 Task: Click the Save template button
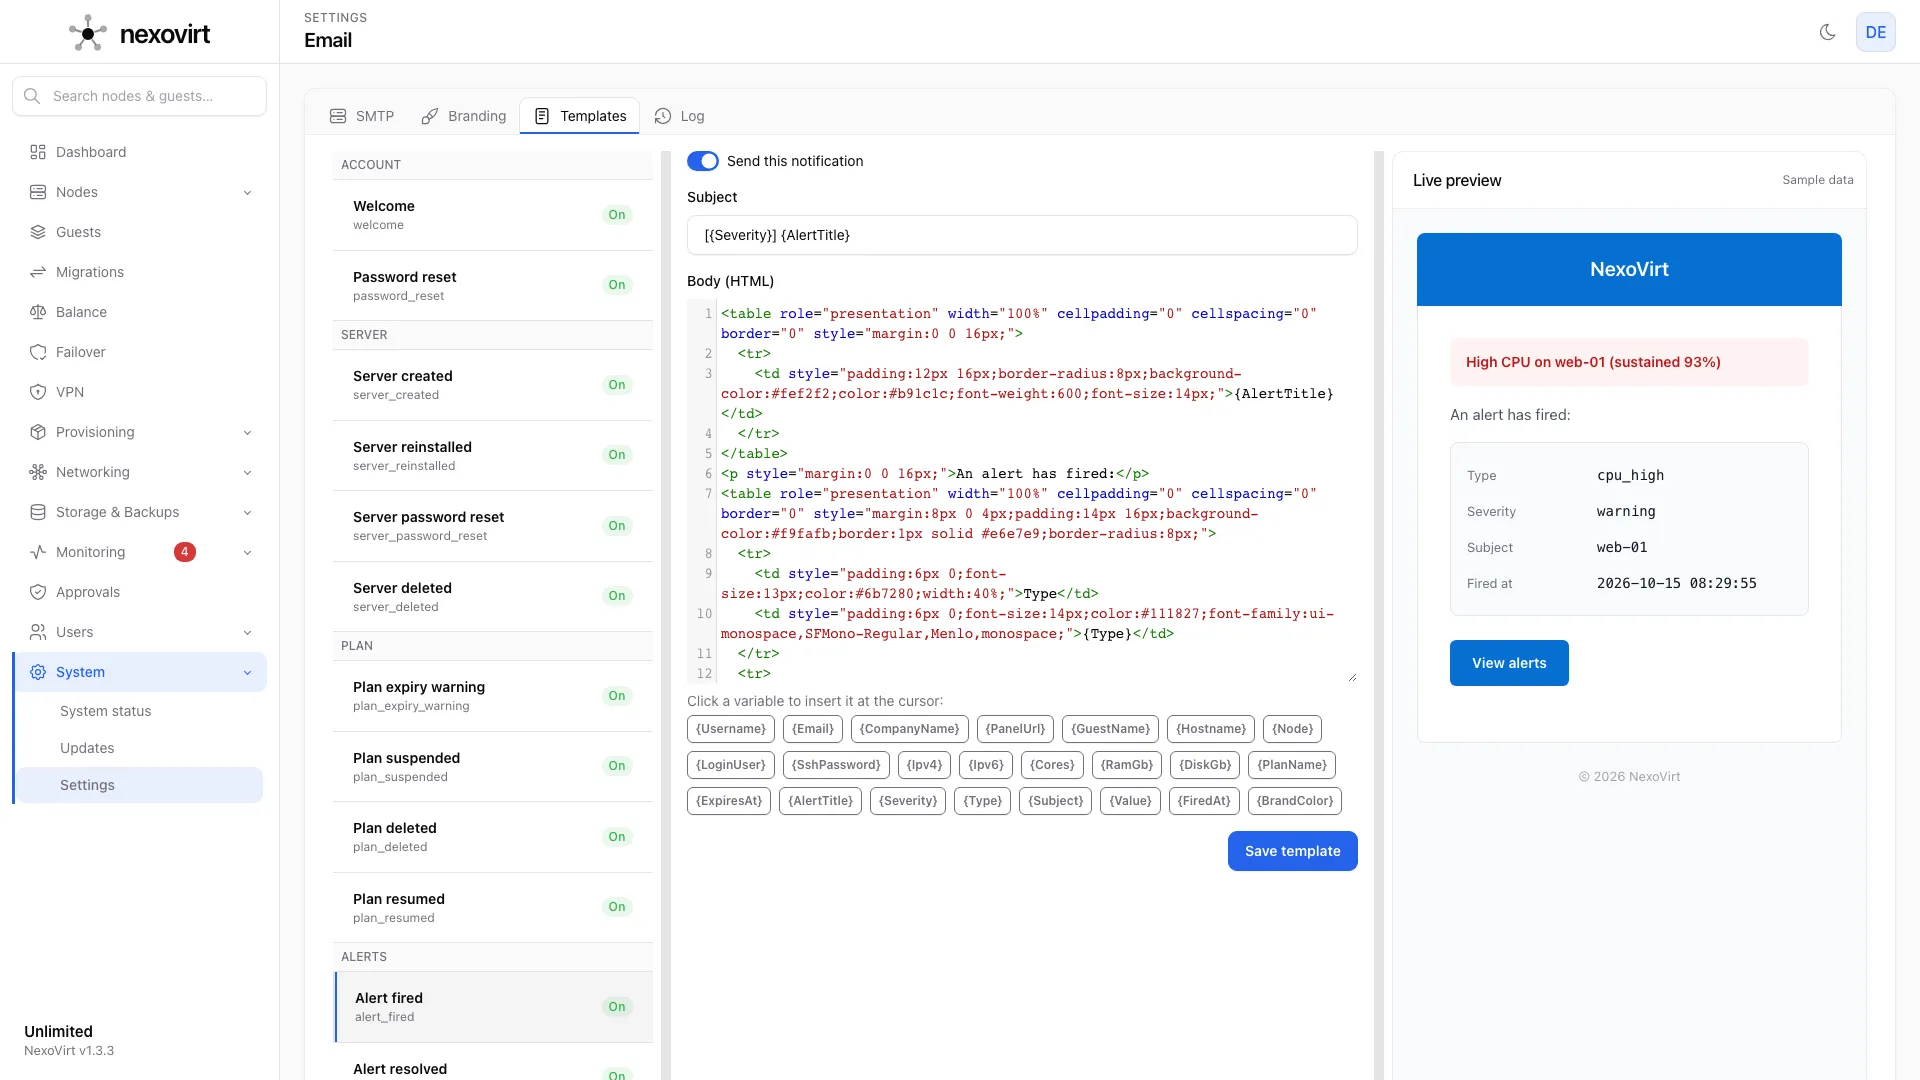tap(1292, 851)
